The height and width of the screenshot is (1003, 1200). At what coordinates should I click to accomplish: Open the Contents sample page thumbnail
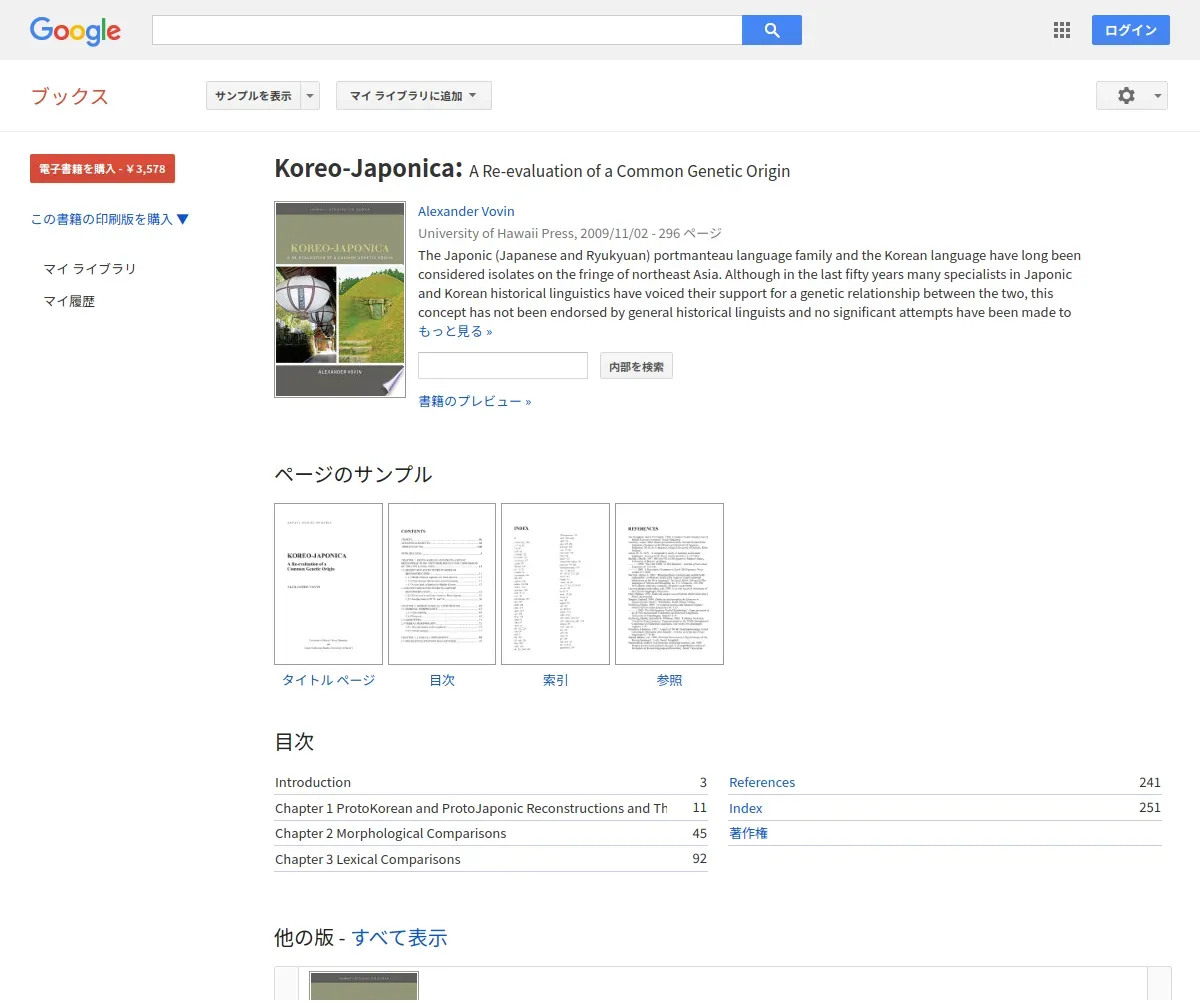click(x=442, y=584)
